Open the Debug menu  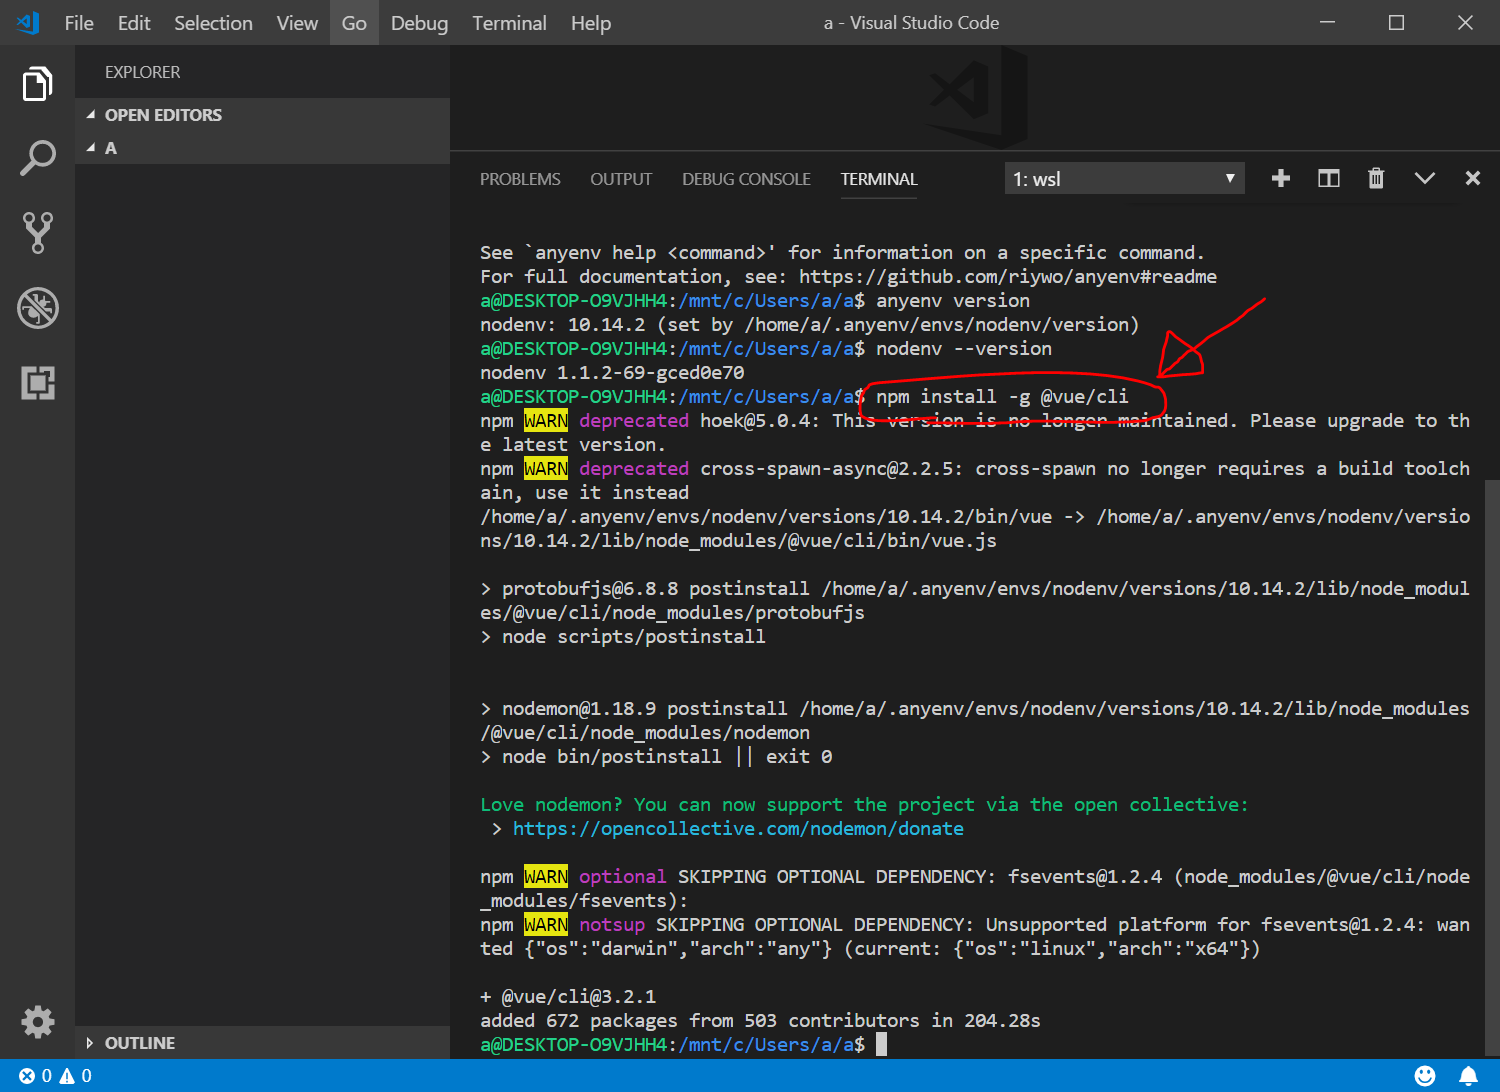pos(419,22)
